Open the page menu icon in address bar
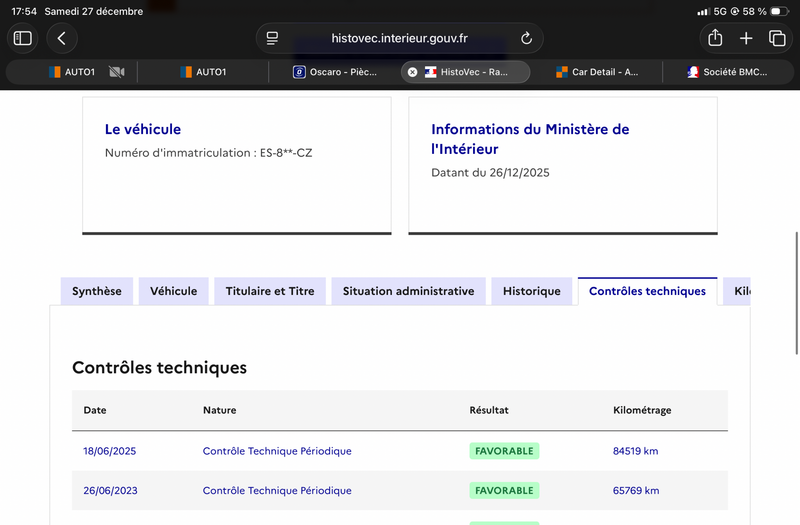 pyautogui.click(x=272, y=38)
